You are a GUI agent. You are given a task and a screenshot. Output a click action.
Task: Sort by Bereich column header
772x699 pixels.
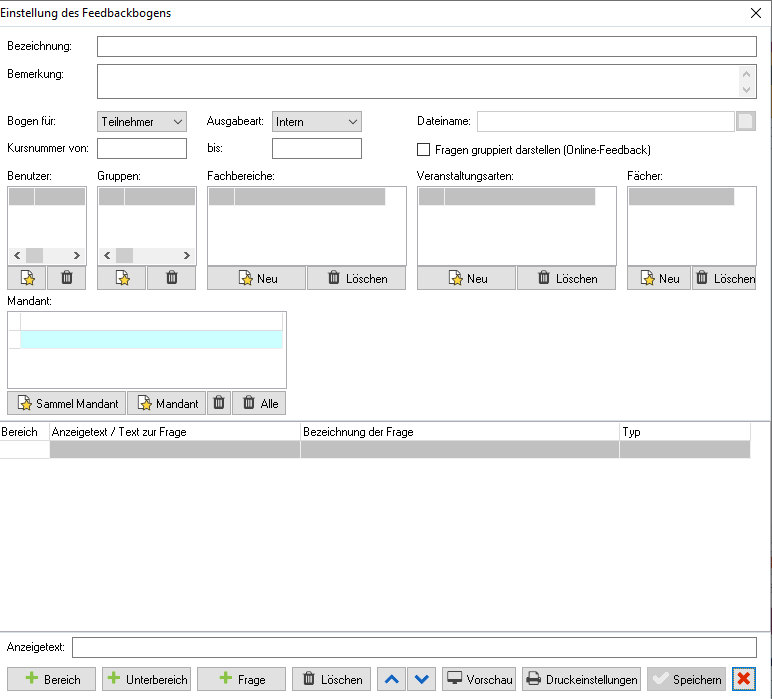pyautogui.click(x=25, y=432)
